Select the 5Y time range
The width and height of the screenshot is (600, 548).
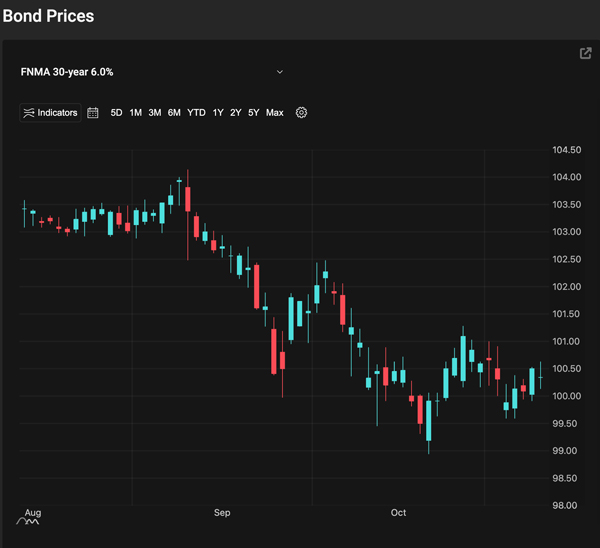(254, 113)
